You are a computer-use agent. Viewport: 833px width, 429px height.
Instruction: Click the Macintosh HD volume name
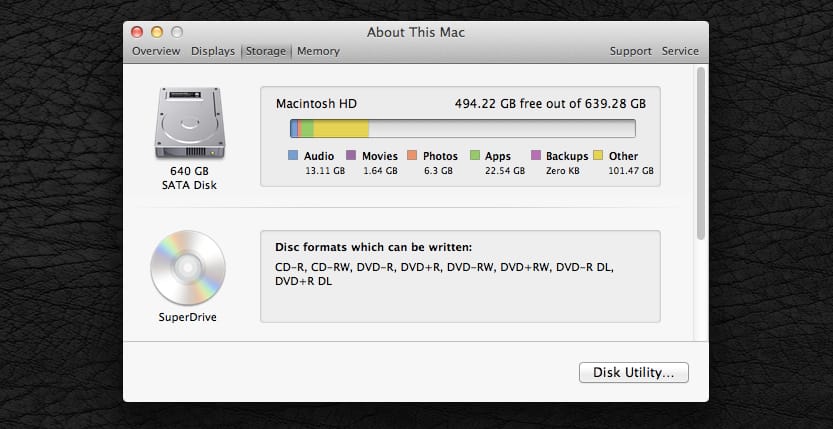coord(316,104)
